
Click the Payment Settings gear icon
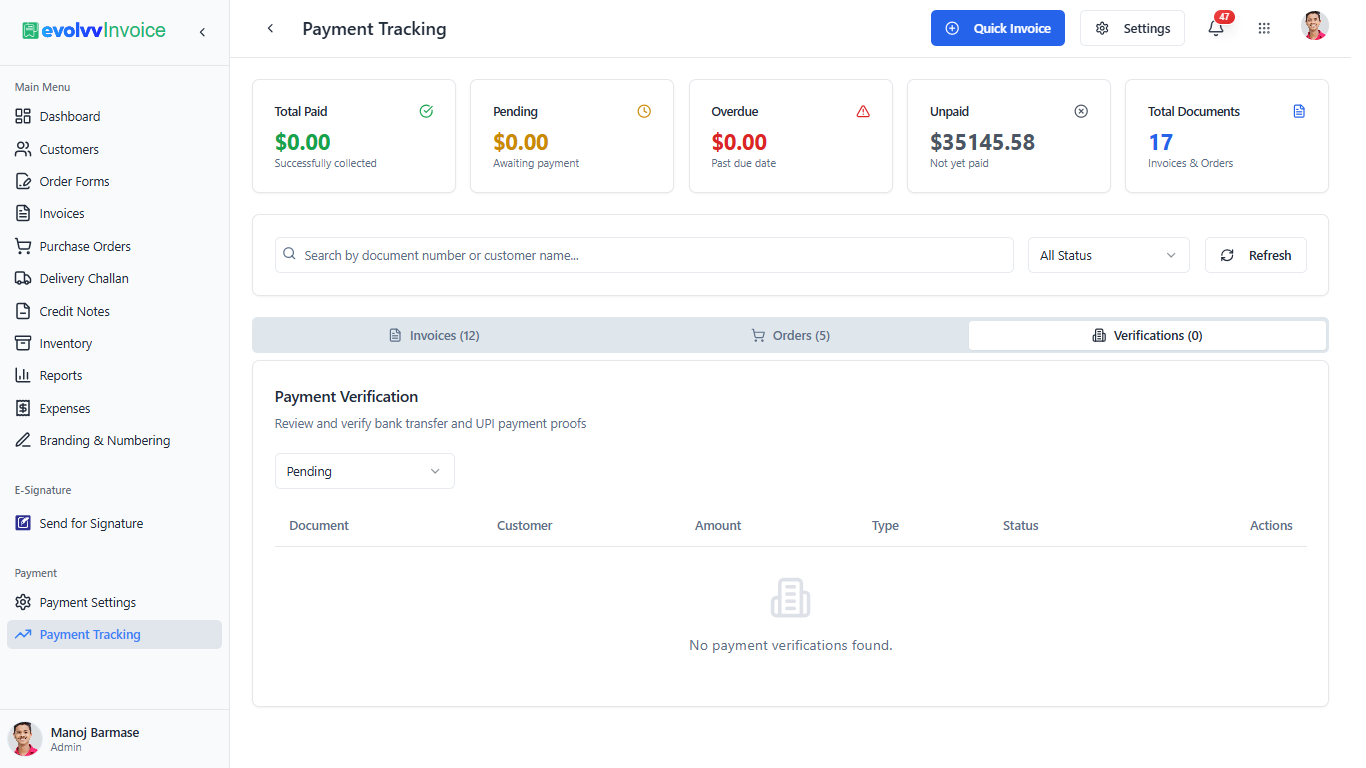click(x=23, y=602)
